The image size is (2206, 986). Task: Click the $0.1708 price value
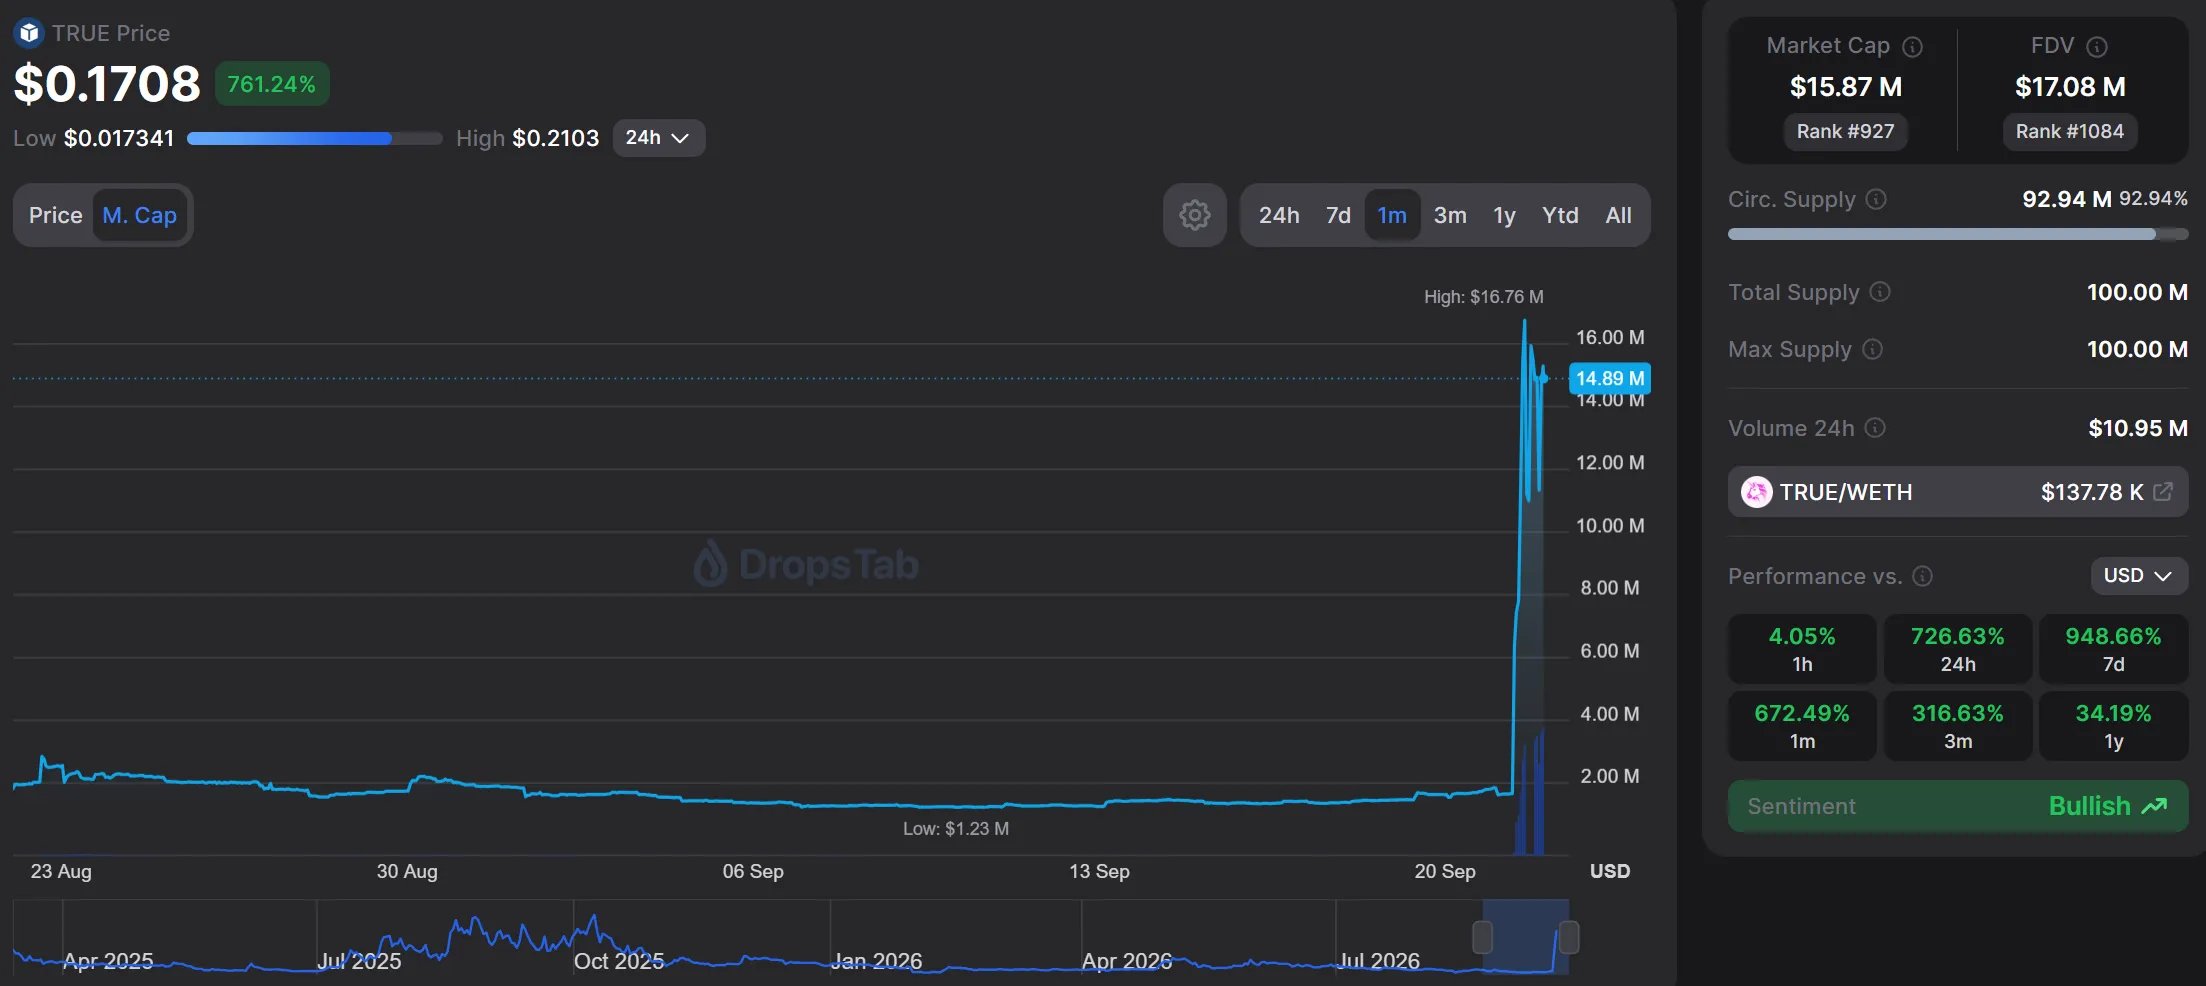[107, 83]
